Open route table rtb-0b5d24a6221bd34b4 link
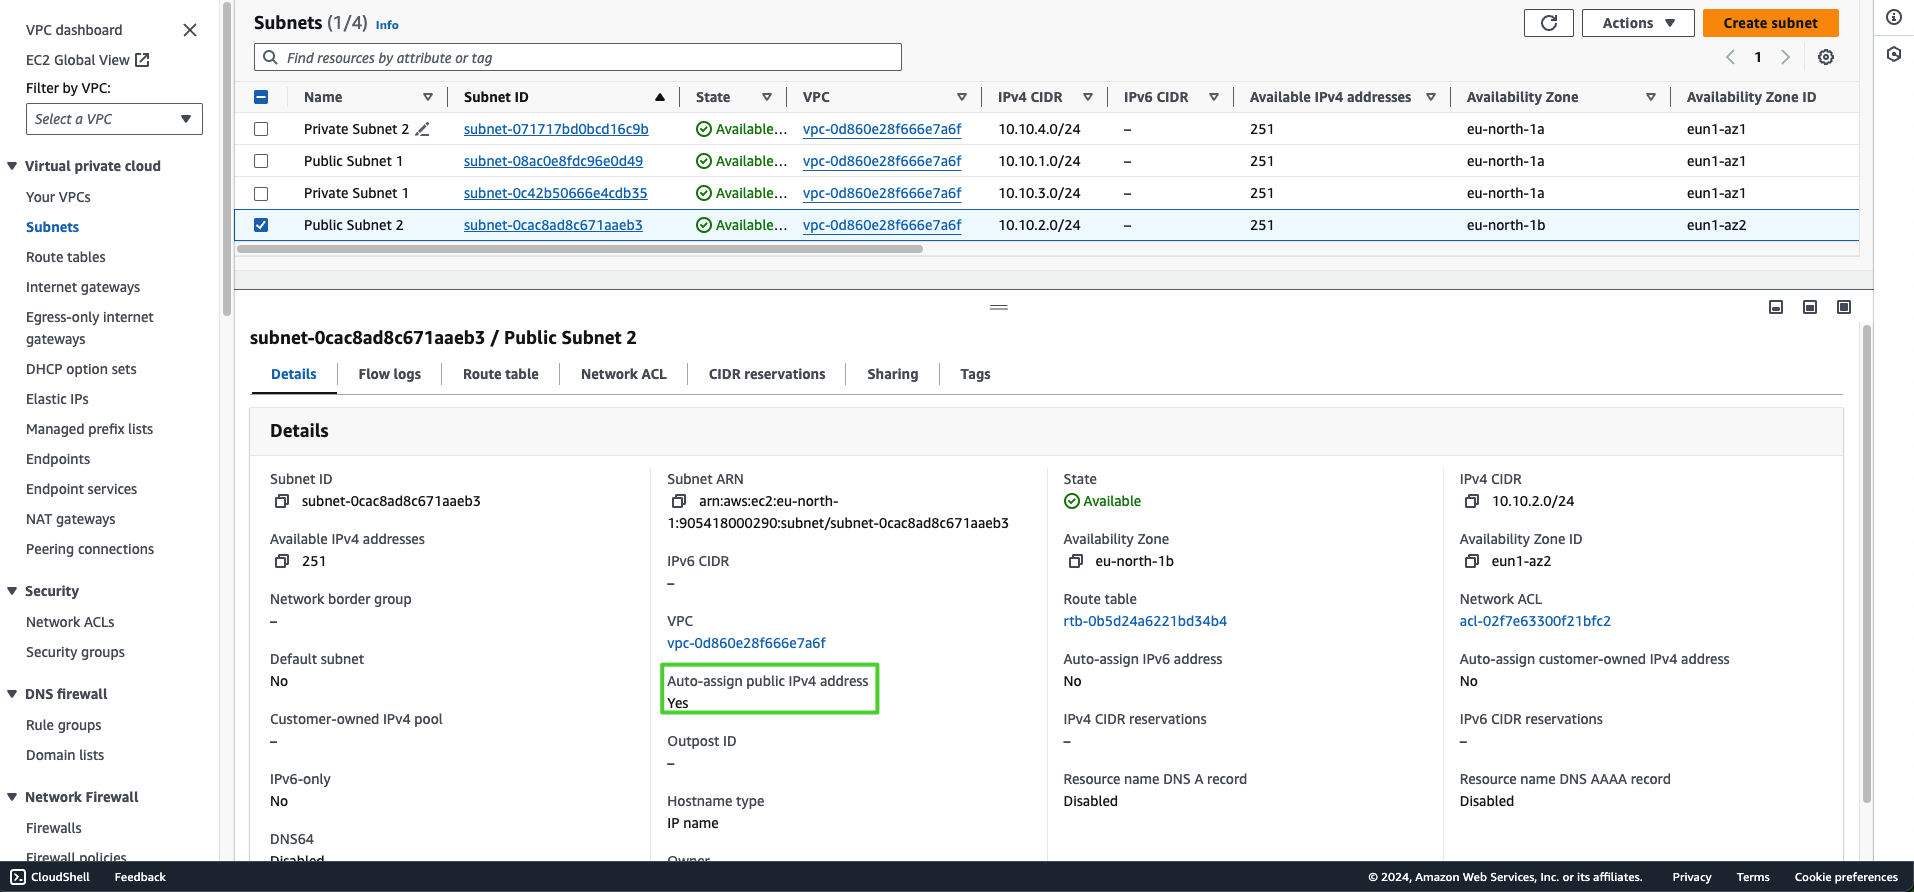 tap(1144, 621)
